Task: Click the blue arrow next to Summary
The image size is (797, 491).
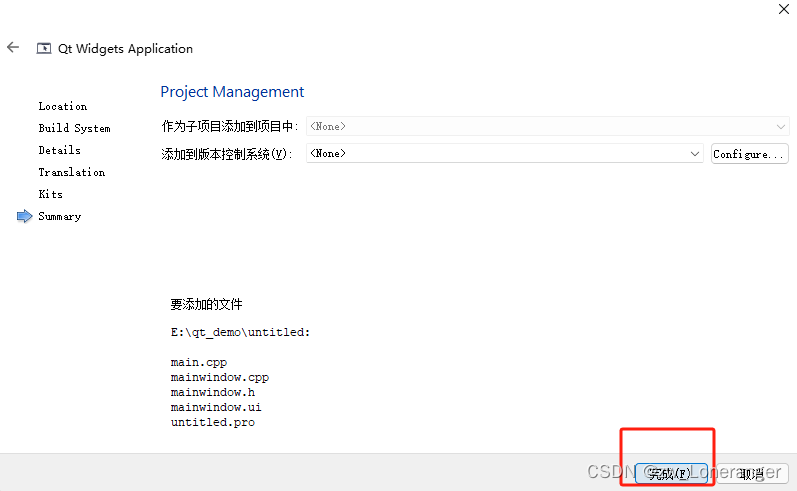Action: pos(24,216)
